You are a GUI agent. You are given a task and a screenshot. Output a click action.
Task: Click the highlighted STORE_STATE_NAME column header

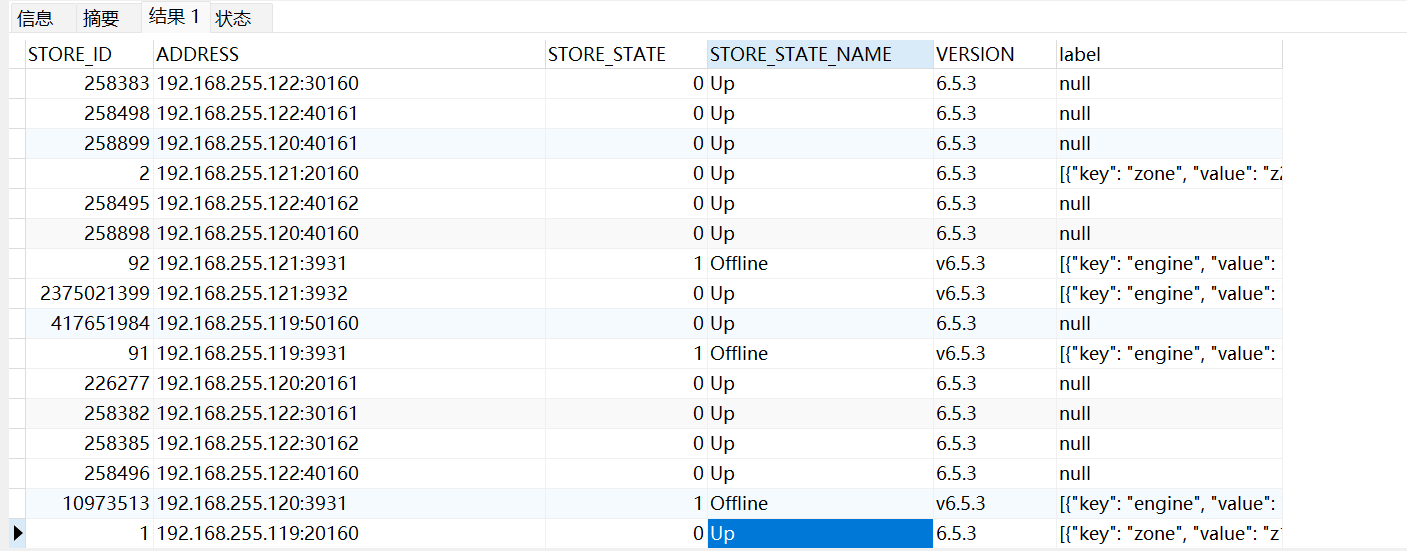pos(801,54)
